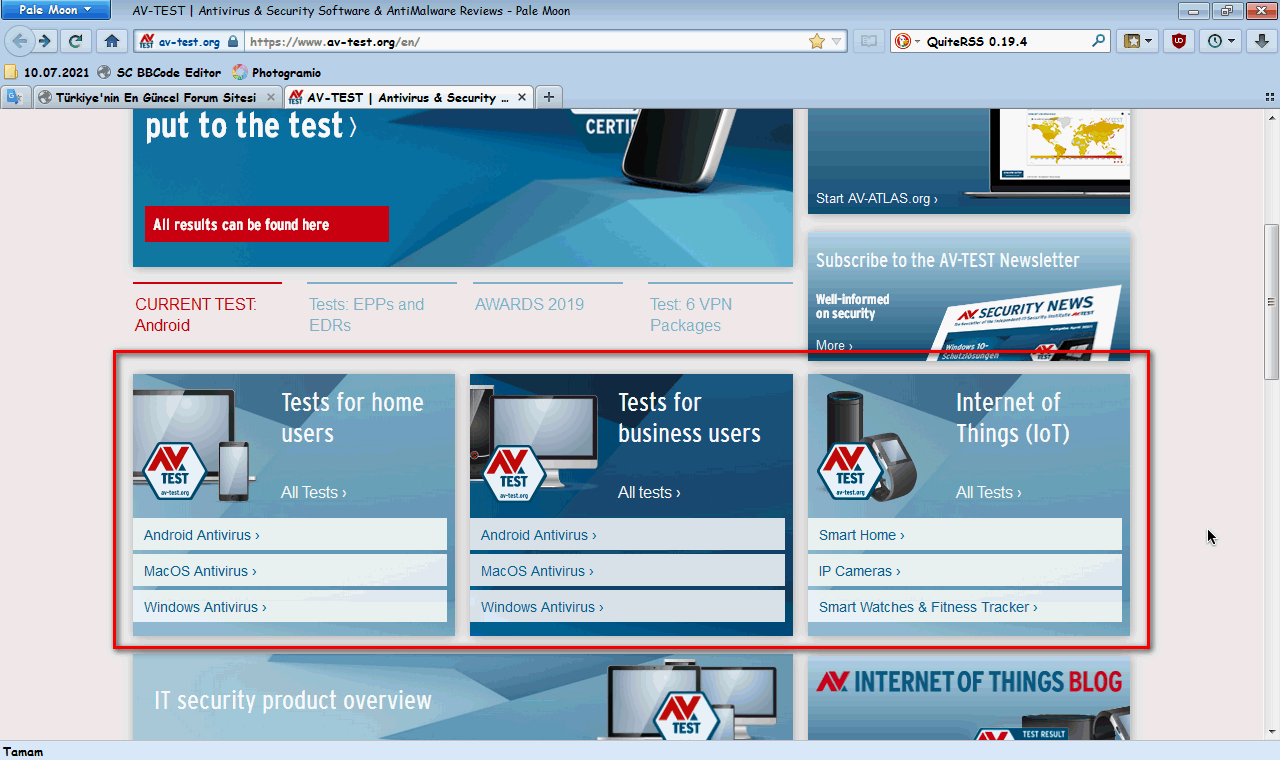Open the Smart Home link
1280x760 pixels.
point(965,535)
